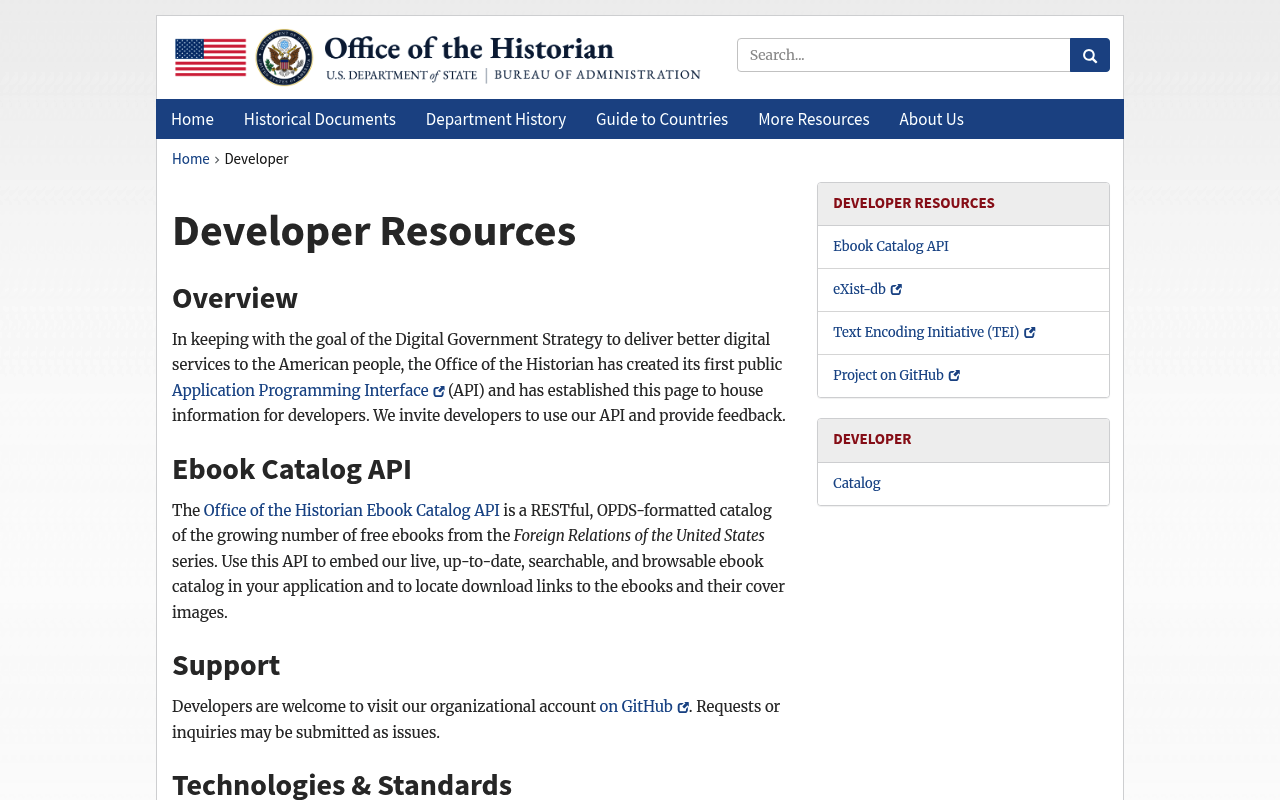Viewport: 1280px width, 800px height.
Task: Click the Department of State seal
Action: [284, 57]
